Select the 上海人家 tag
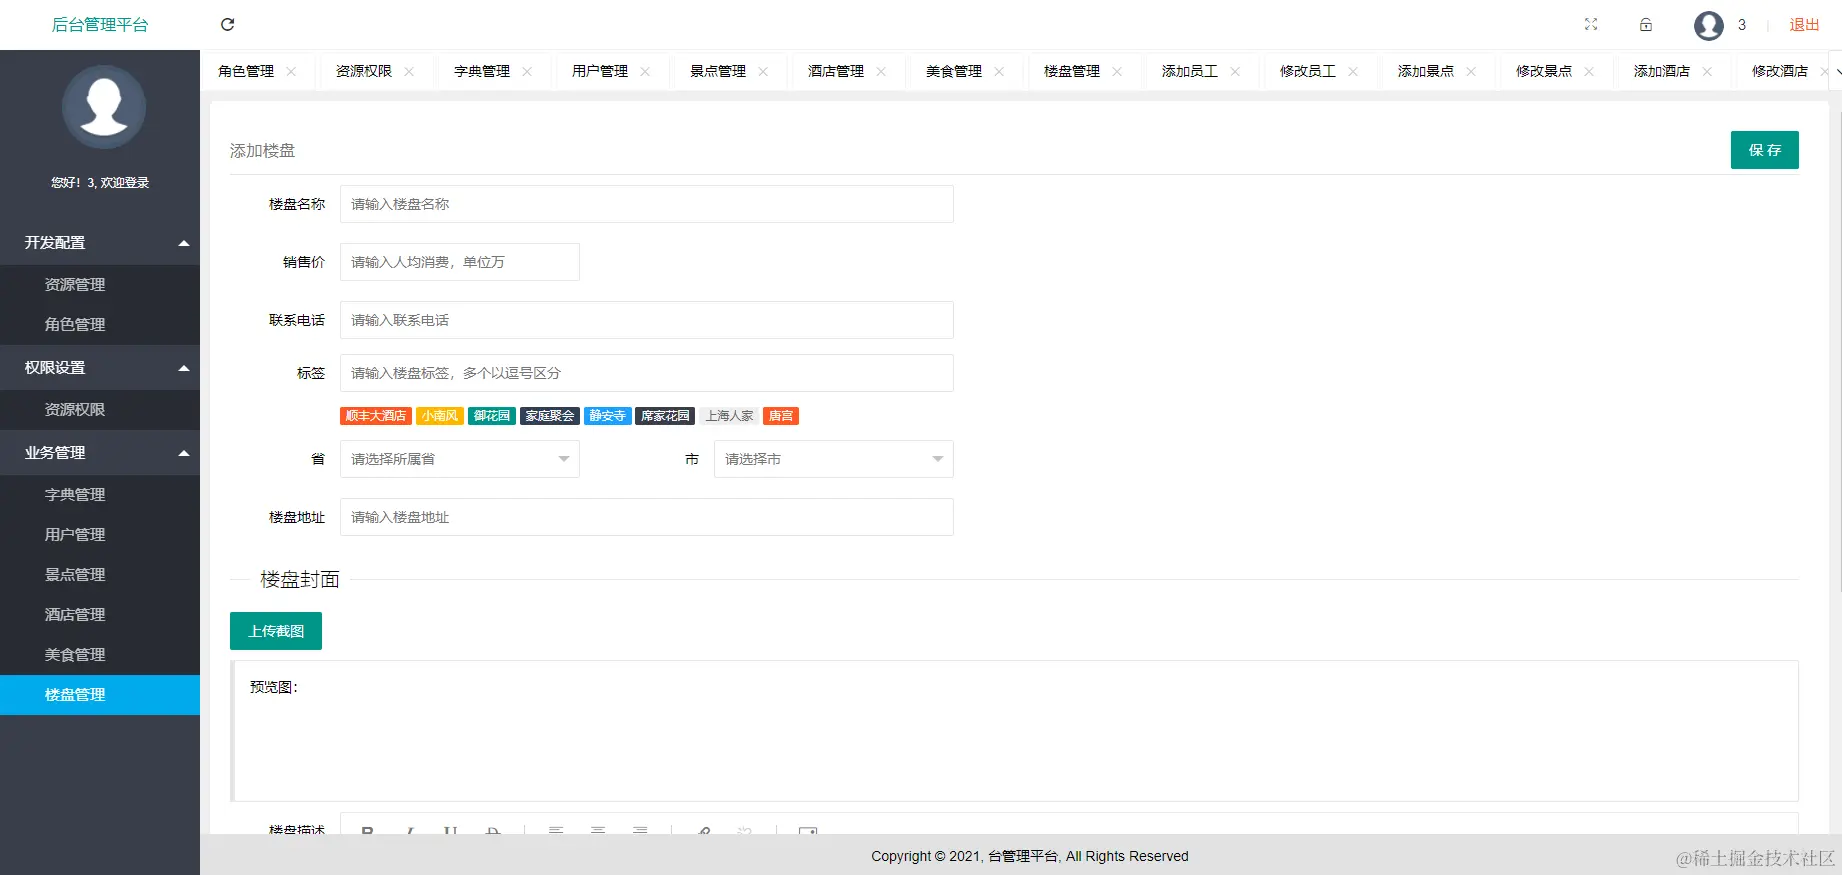The width and height of the screenshot is (1842, 875). tap(729, 416)
